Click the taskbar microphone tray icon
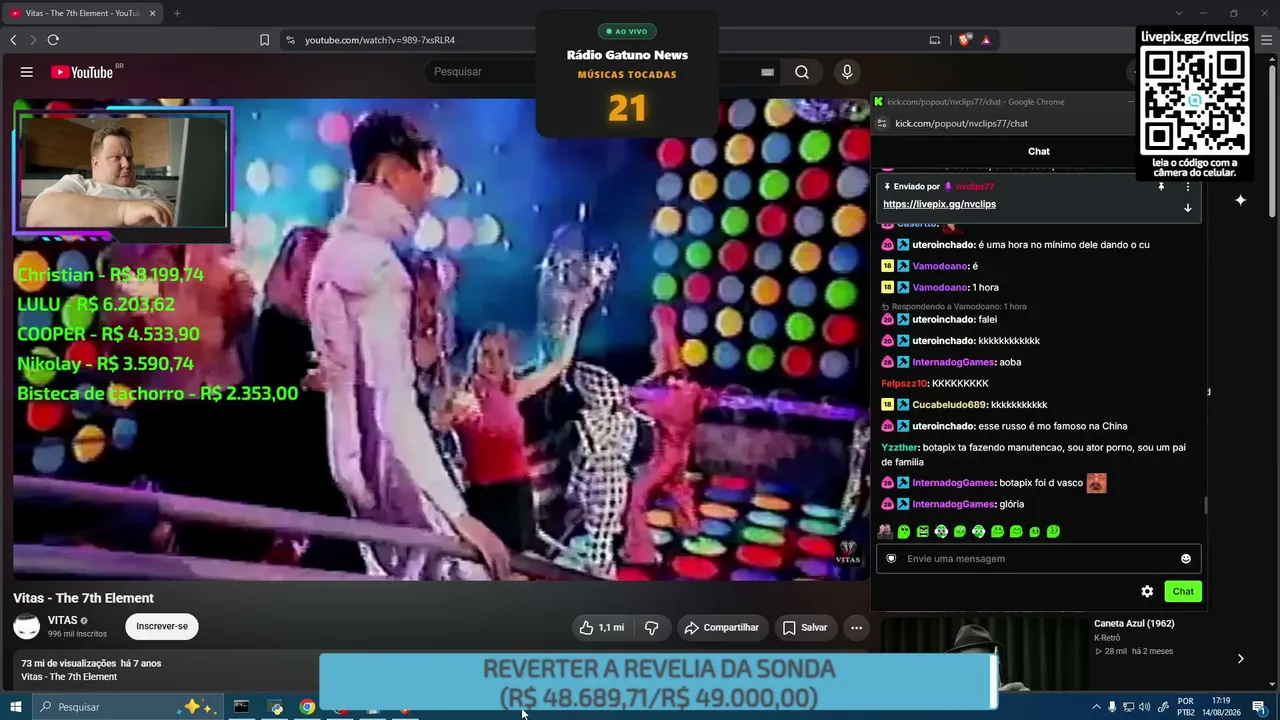This screenshot has width=1280, height=720. point(1112,707)
